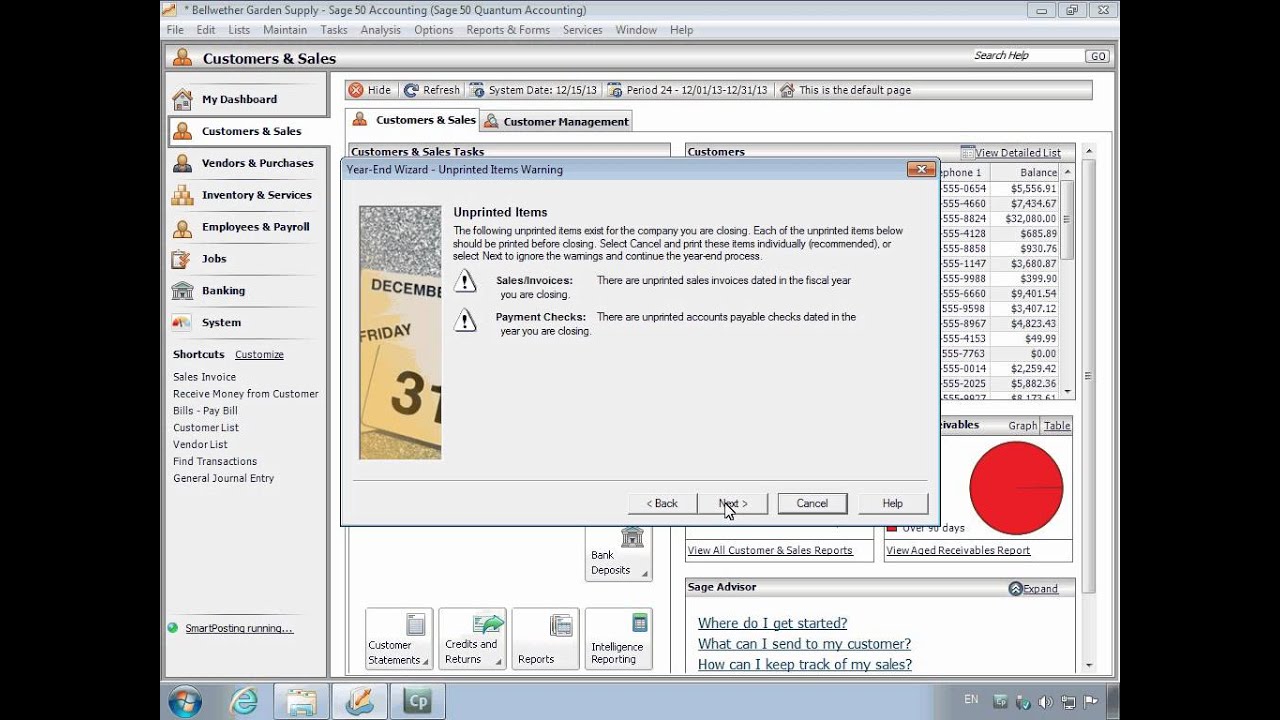
Task: Open System sidebar icon
Action: click(x=182, y=323)
